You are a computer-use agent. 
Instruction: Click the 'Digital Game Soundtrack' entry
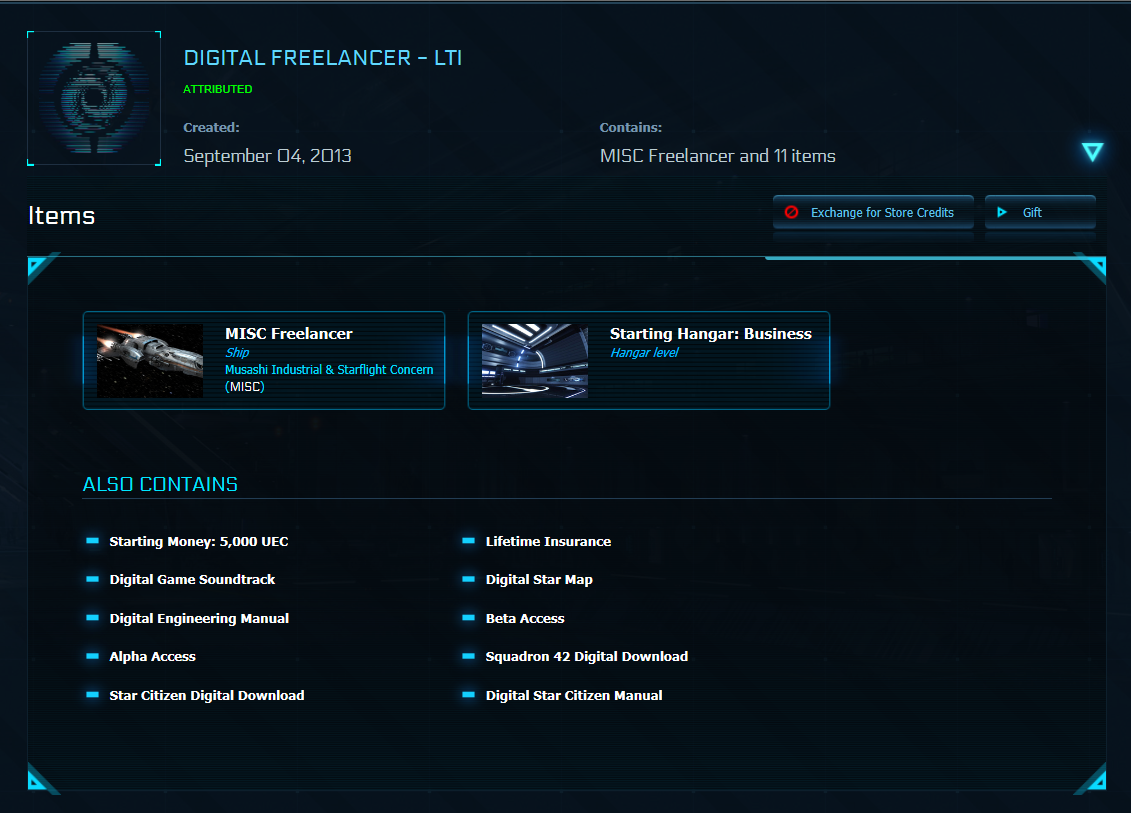click(192, 580)
